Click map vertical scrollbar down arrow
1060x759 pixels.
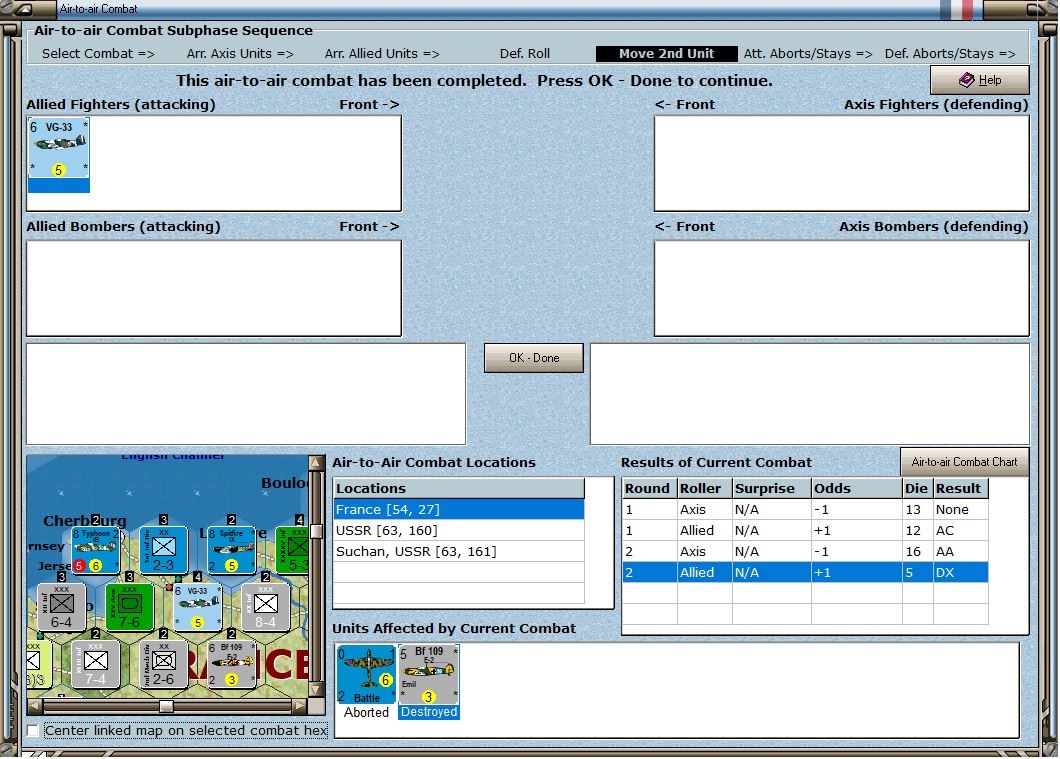click(x=316, y=690)
